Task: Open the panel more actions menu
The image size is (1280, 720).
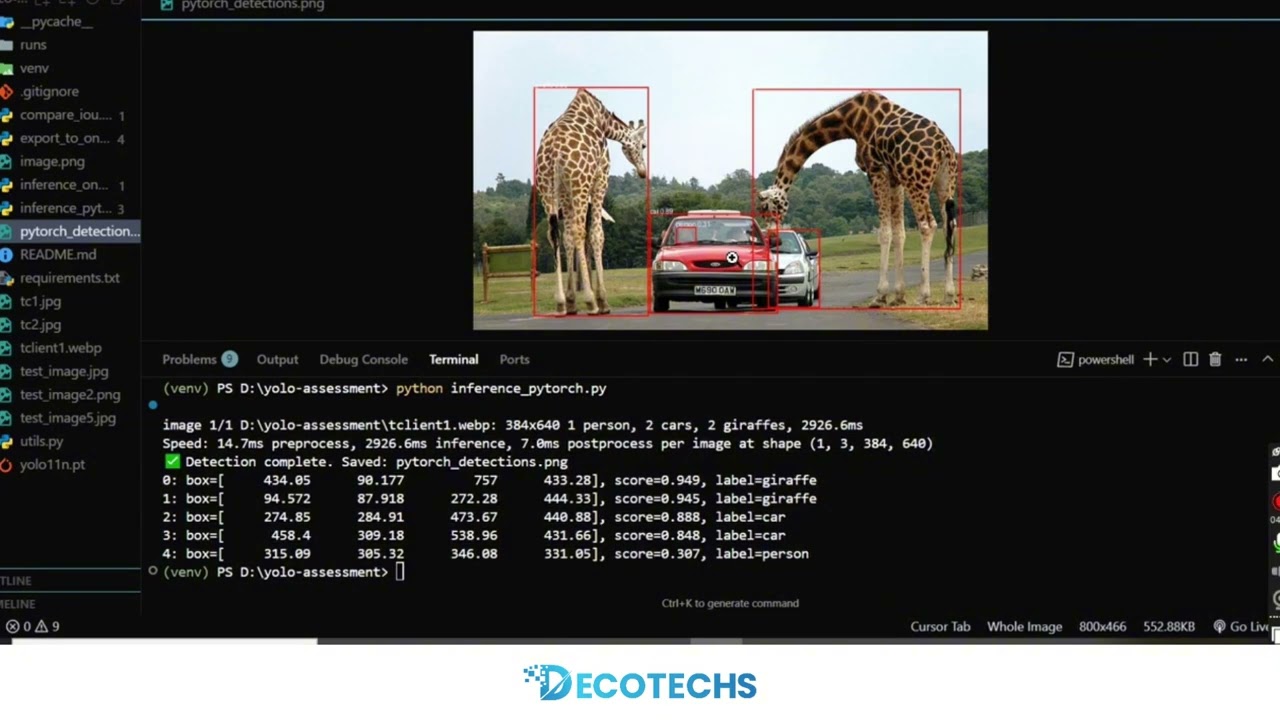Action: tap(1241, 359)
